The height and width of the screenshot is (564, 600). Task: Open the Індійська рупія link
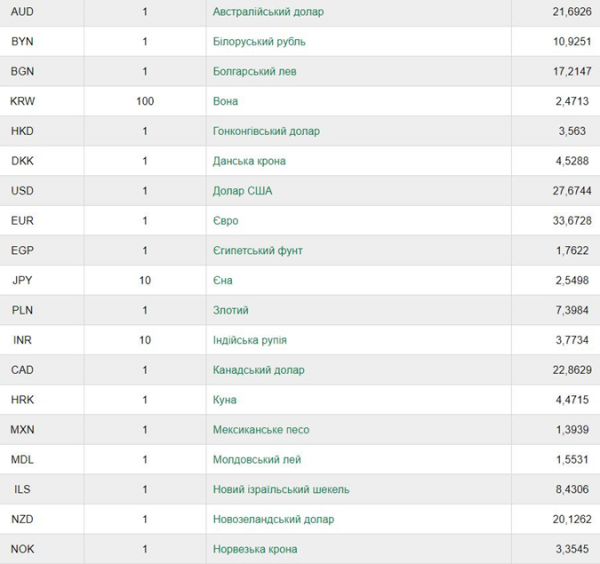tap(249, 340)
